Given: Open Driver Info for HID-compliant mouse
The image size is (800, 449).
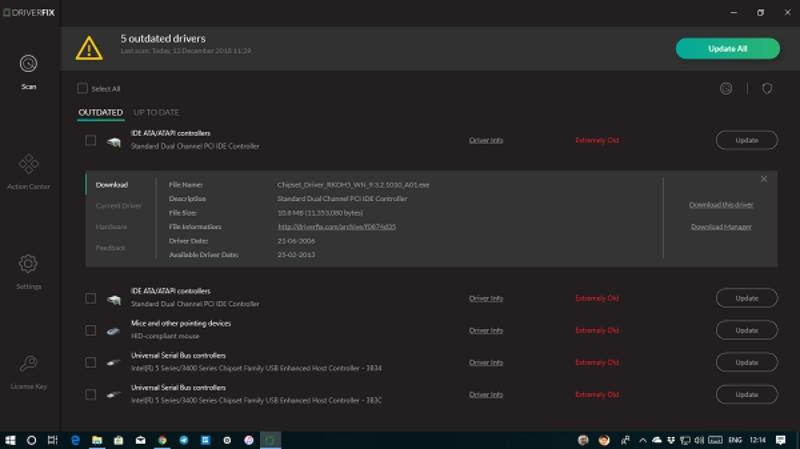Looking at the screenshot, I should (486, 331).
